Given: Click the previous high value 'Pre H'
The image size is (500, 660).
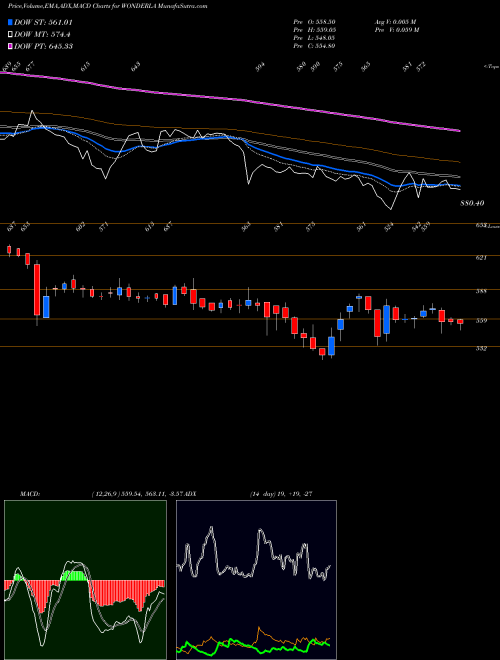Looking at the screenshot, I should coord(314,30).
